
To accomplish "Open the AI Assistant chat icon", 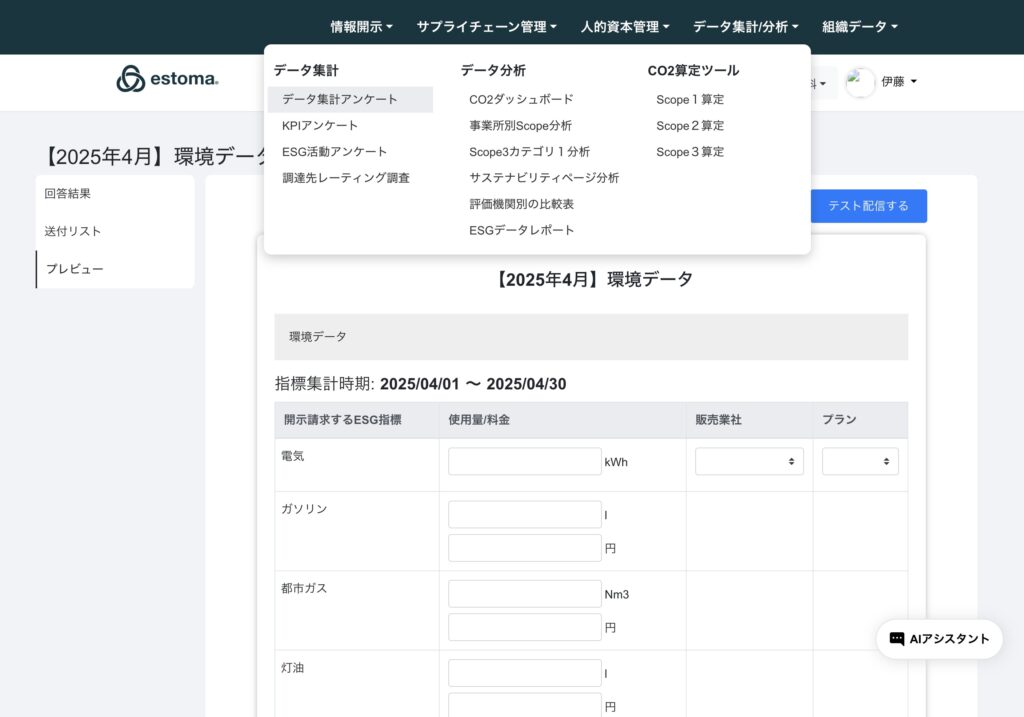I will (897, 639).
